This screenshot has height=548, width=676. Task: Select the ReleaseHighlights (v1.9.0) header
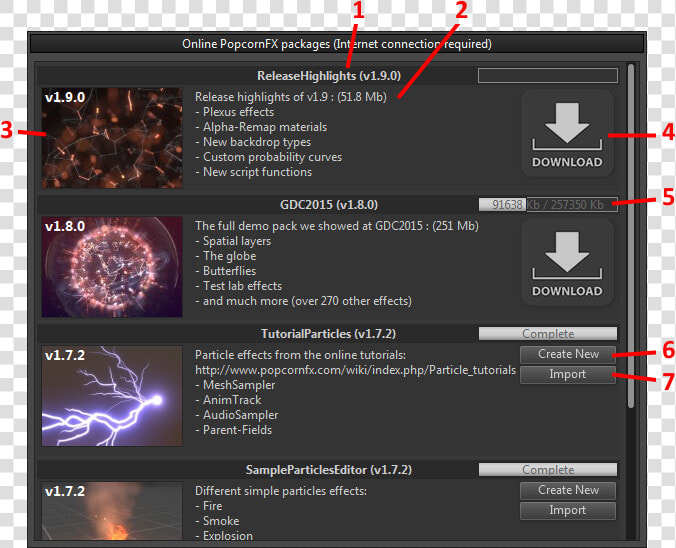click(329, 76)
